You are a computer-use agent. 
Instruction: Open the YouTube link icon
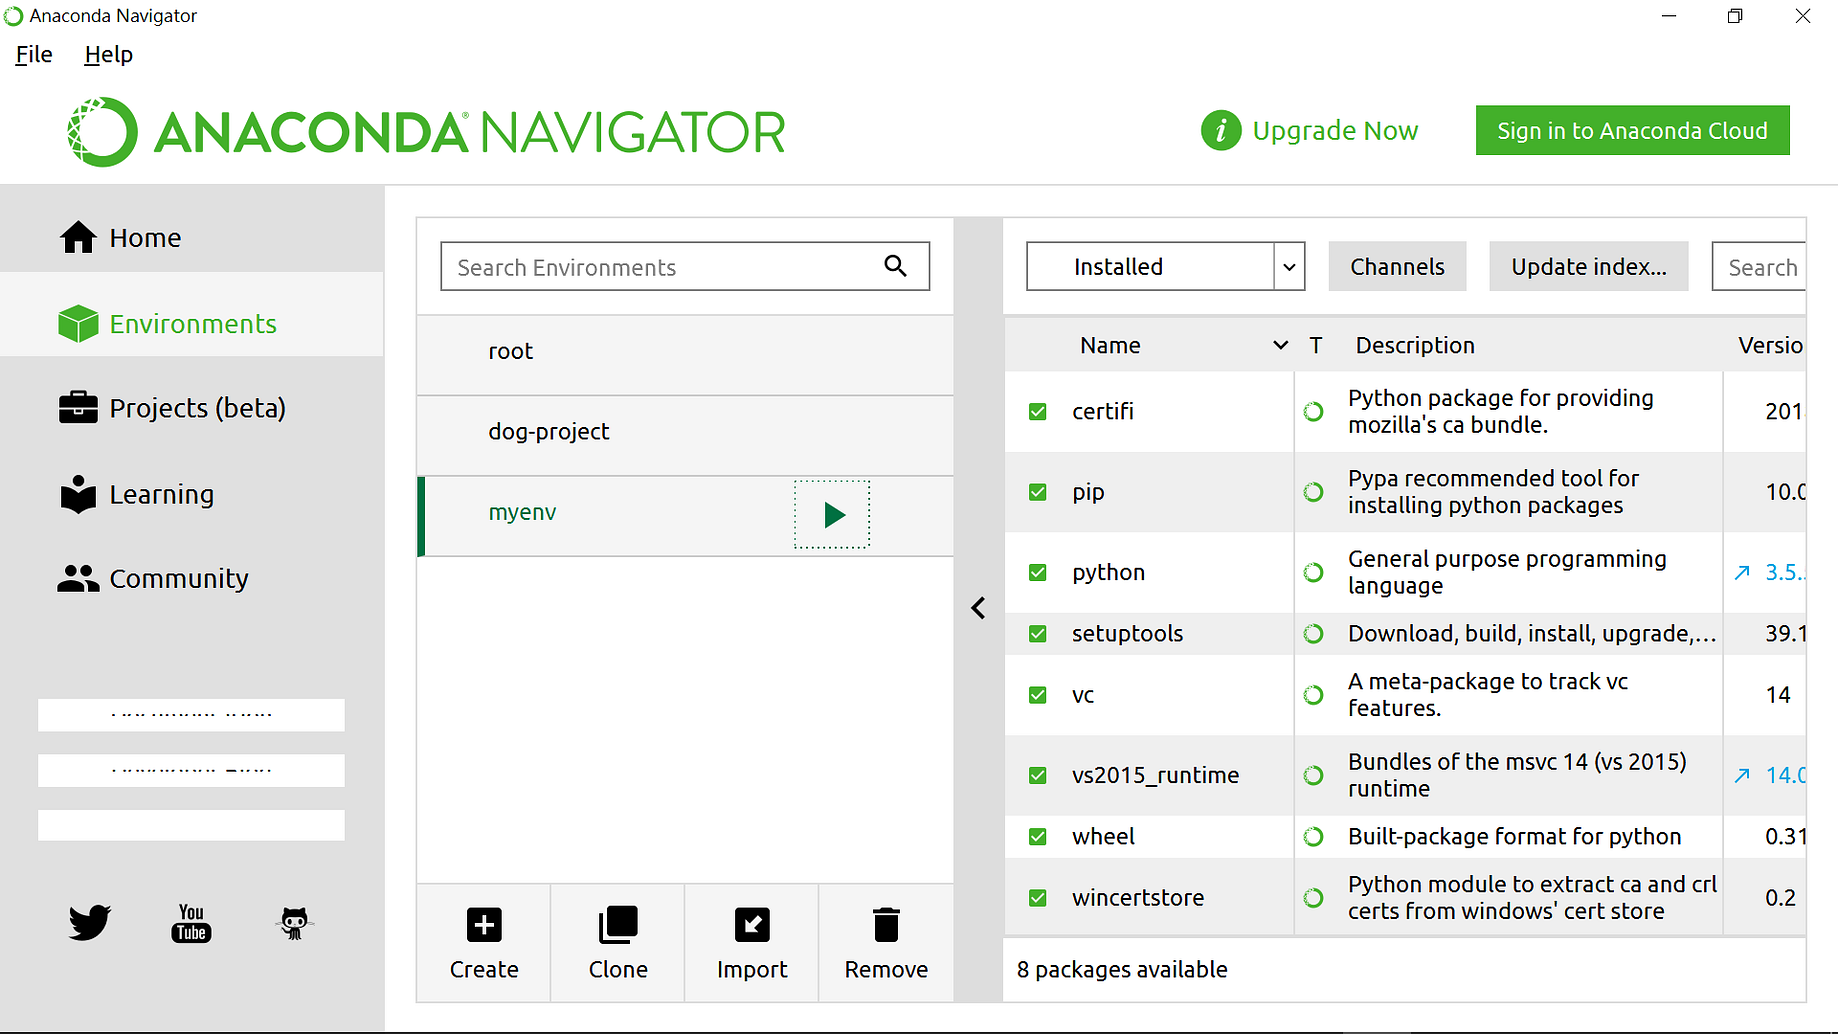(191, 923)
